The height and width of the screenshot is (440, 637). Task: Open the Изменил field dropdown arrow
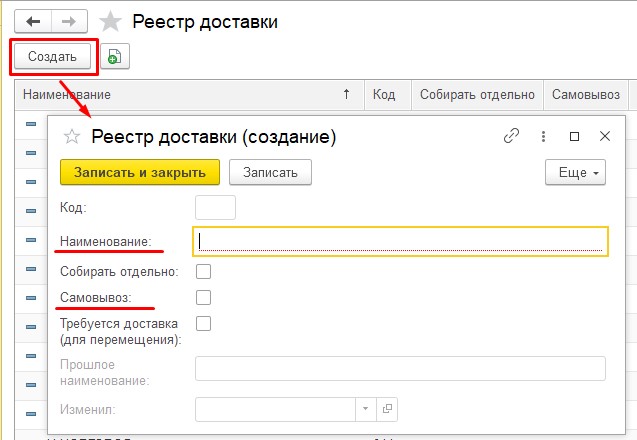(365, 409)
